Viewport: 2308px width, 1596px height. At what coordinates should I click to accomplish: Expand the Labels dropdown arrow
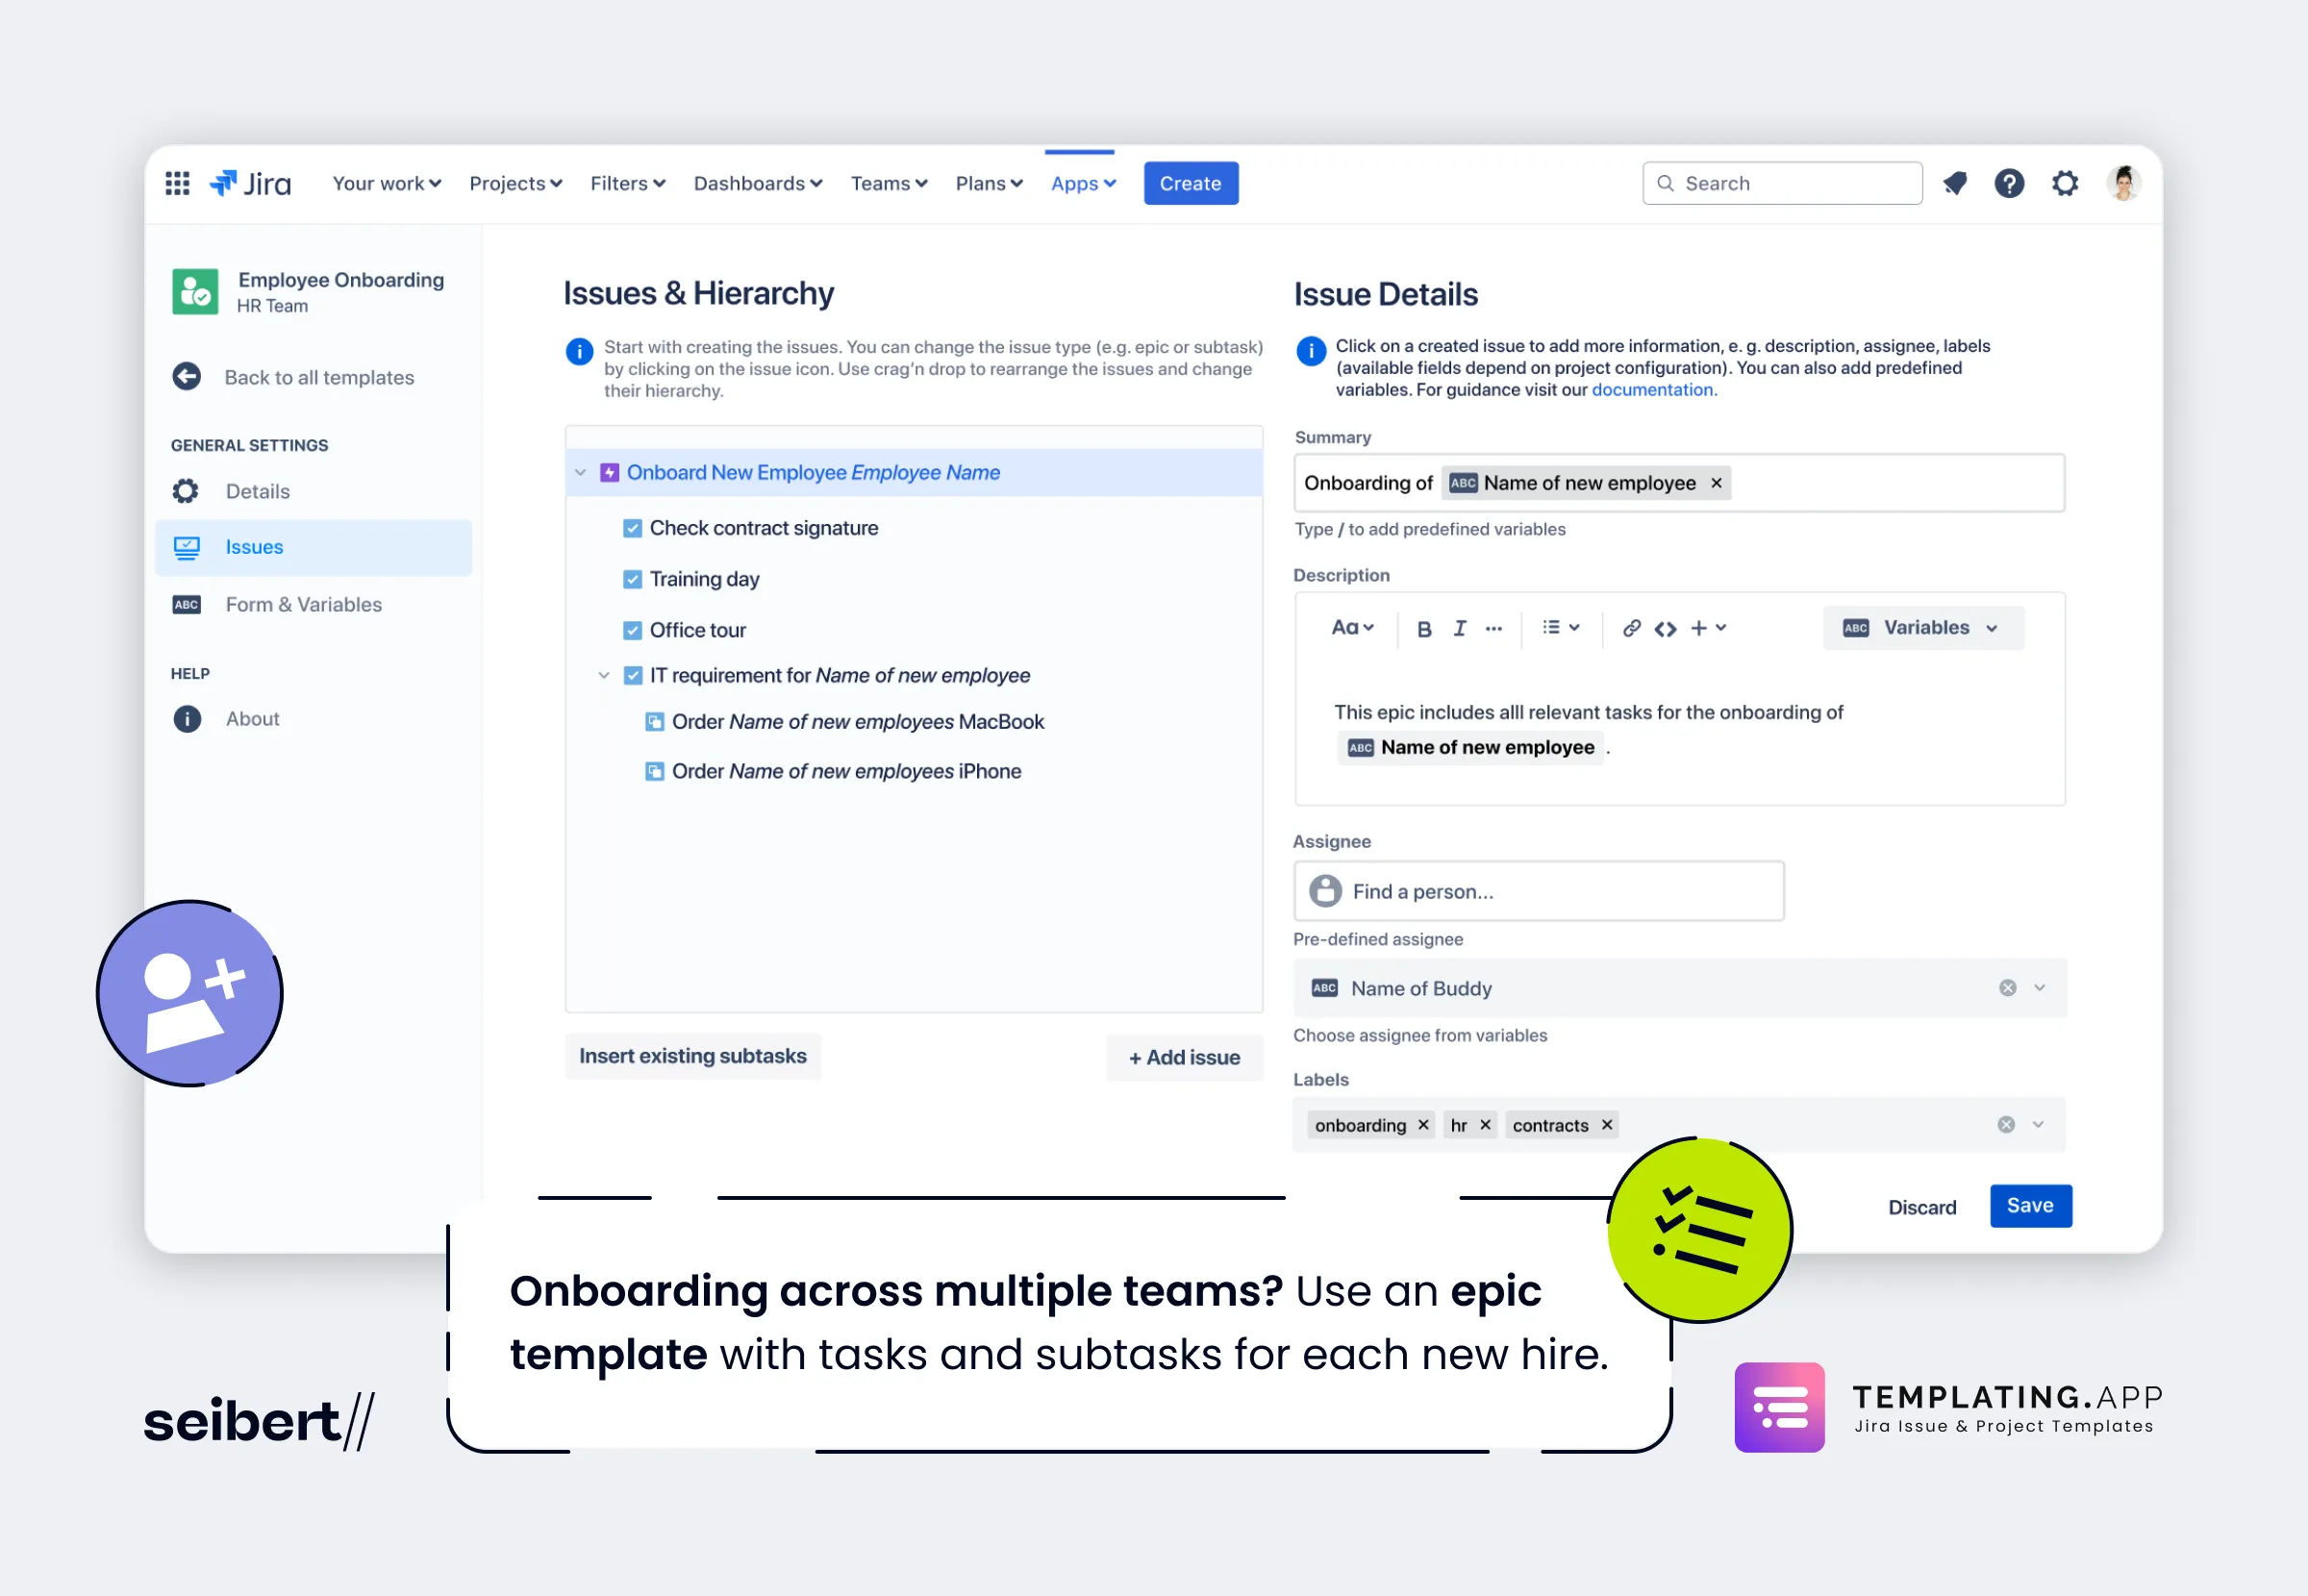(x=2038, y=1125)
